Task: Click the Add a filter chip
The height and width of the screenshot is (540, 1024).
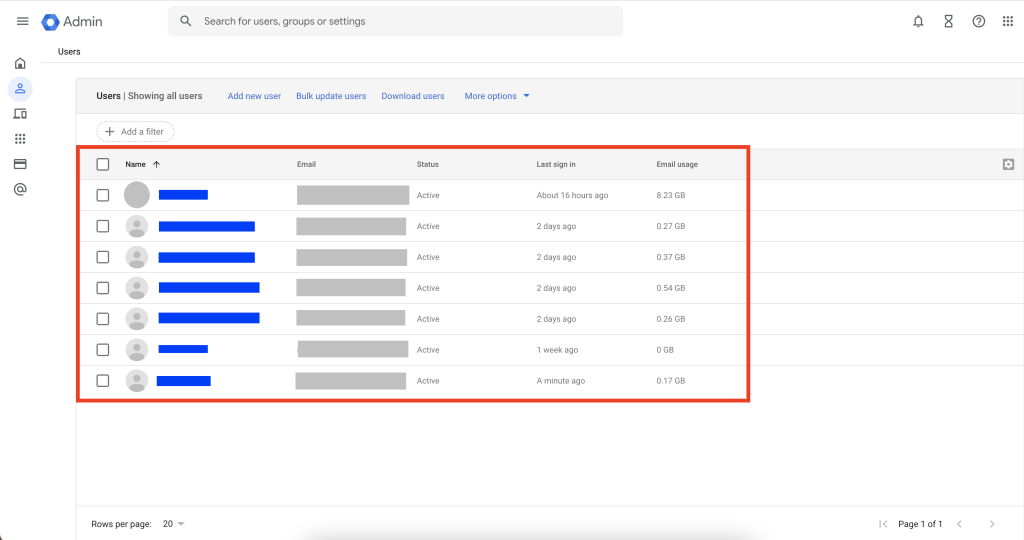Action: [x=135, y=132]
